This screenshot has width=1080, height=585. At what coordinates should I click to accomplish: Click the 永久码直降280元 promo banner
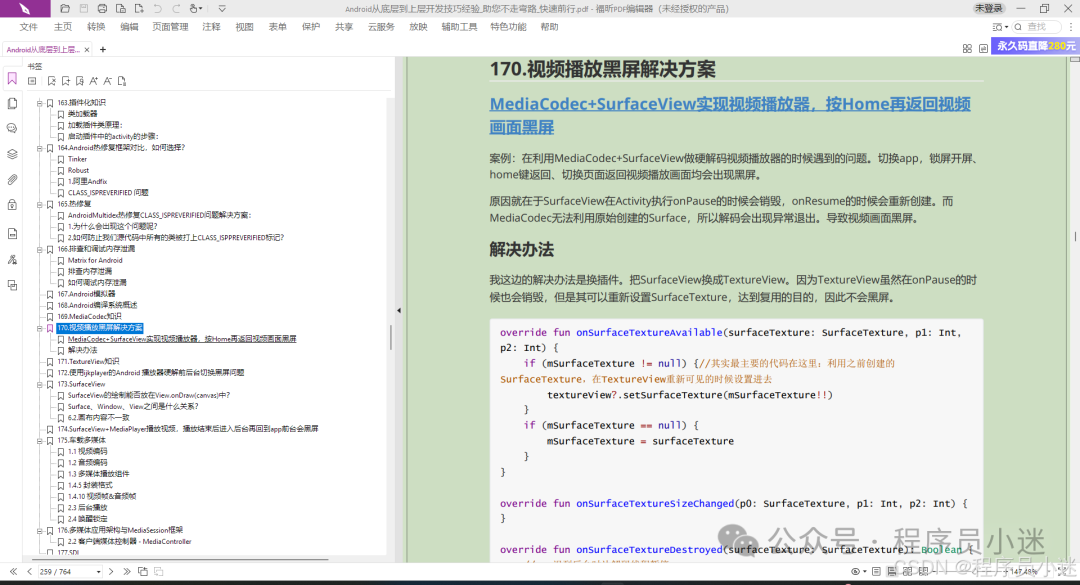(1035, 45)
